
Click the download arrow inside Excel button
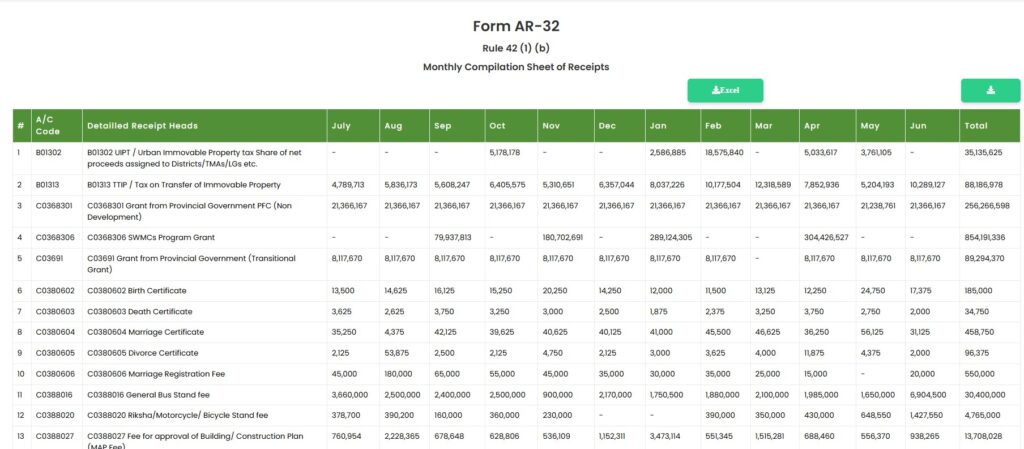[x=715, y=90]
